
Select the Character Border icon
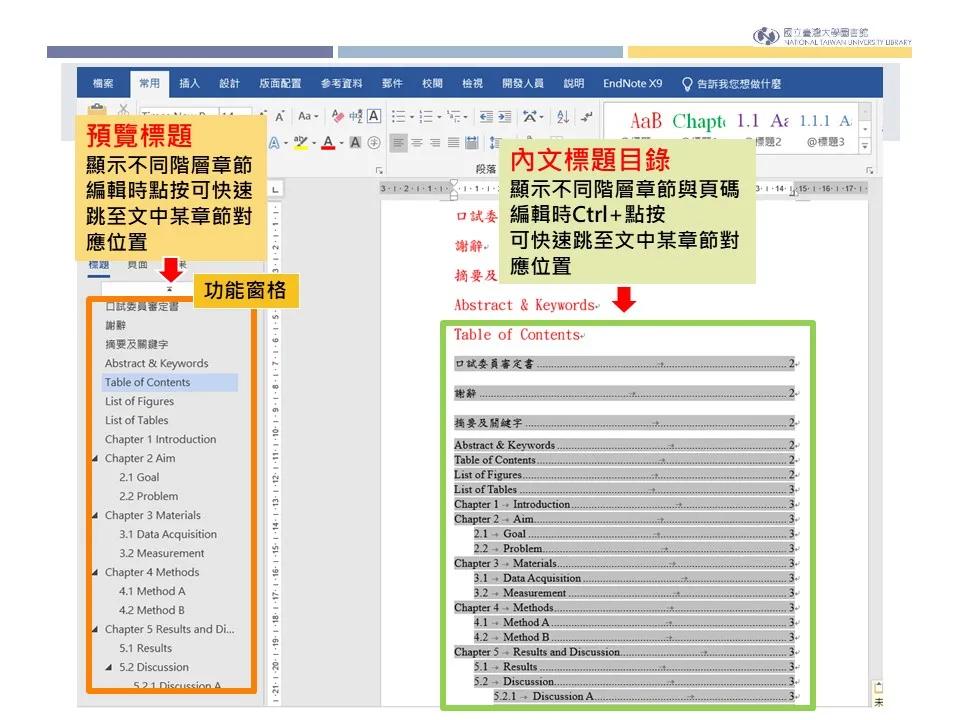tap(372, 117)
